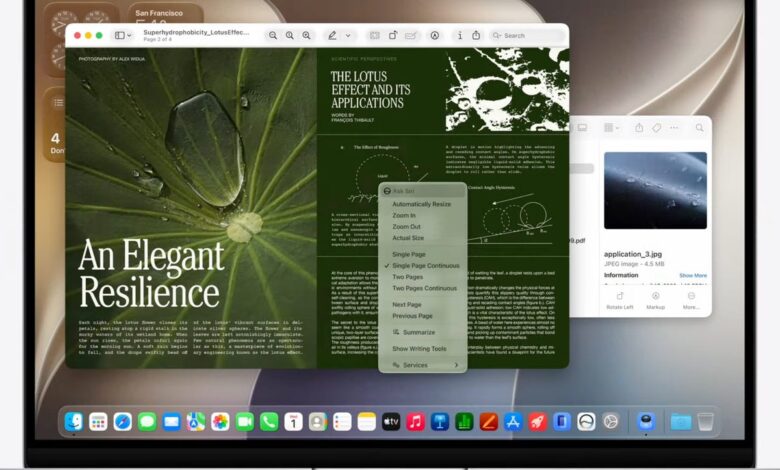Open Music from the Dock
This screenshot has height=470, width=780.
coord(415,422)
